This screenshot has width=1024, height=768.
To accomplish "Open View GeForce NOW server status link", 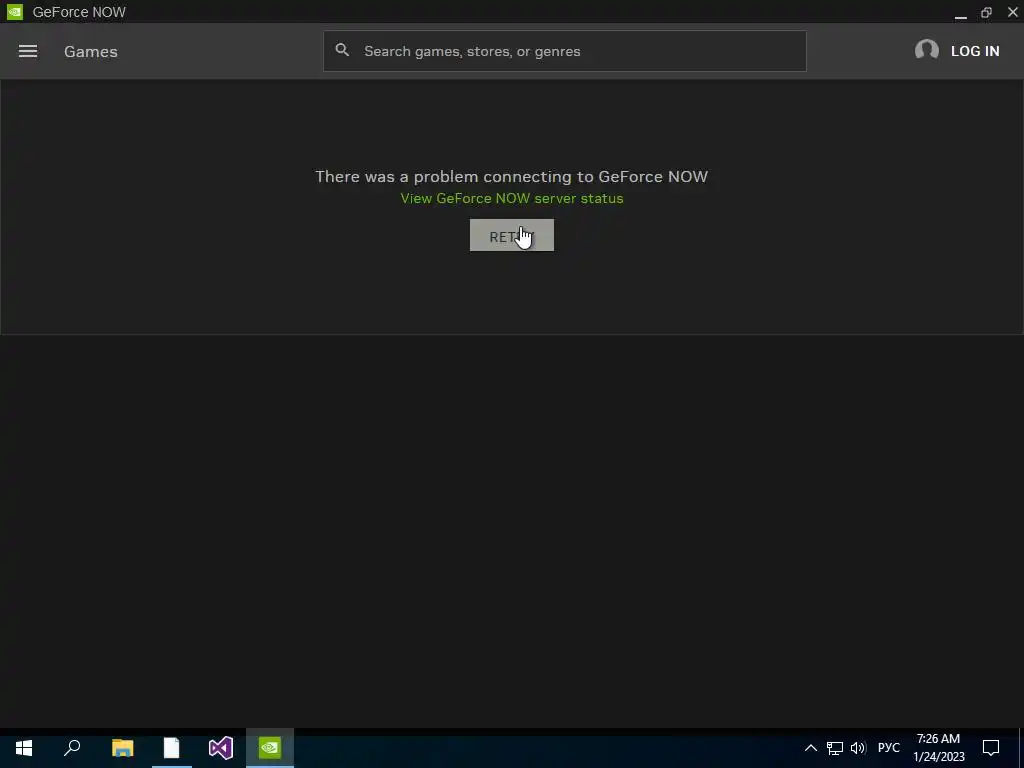I will click(x=511, y=198).
